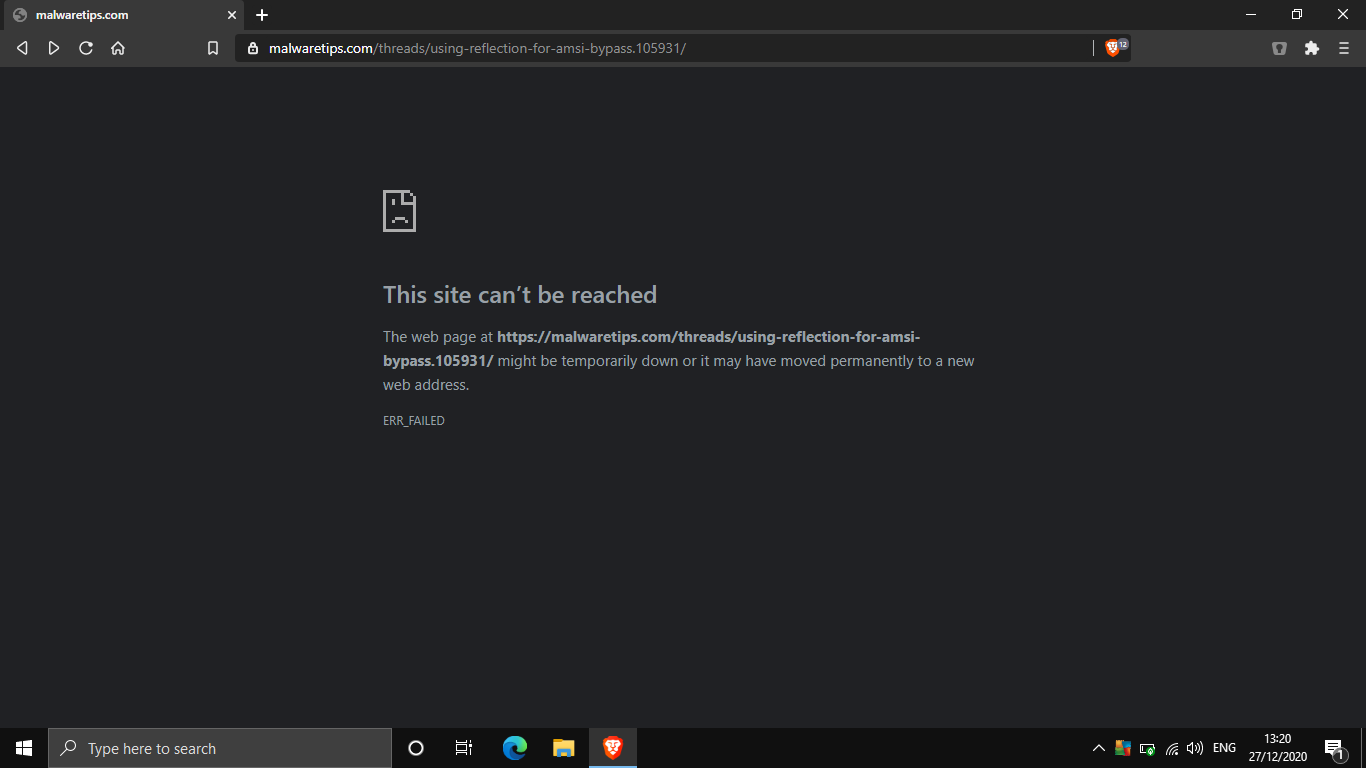Select the malwaretips.com tab
The image size is (1366, 768).
click(x=122, y=15)
